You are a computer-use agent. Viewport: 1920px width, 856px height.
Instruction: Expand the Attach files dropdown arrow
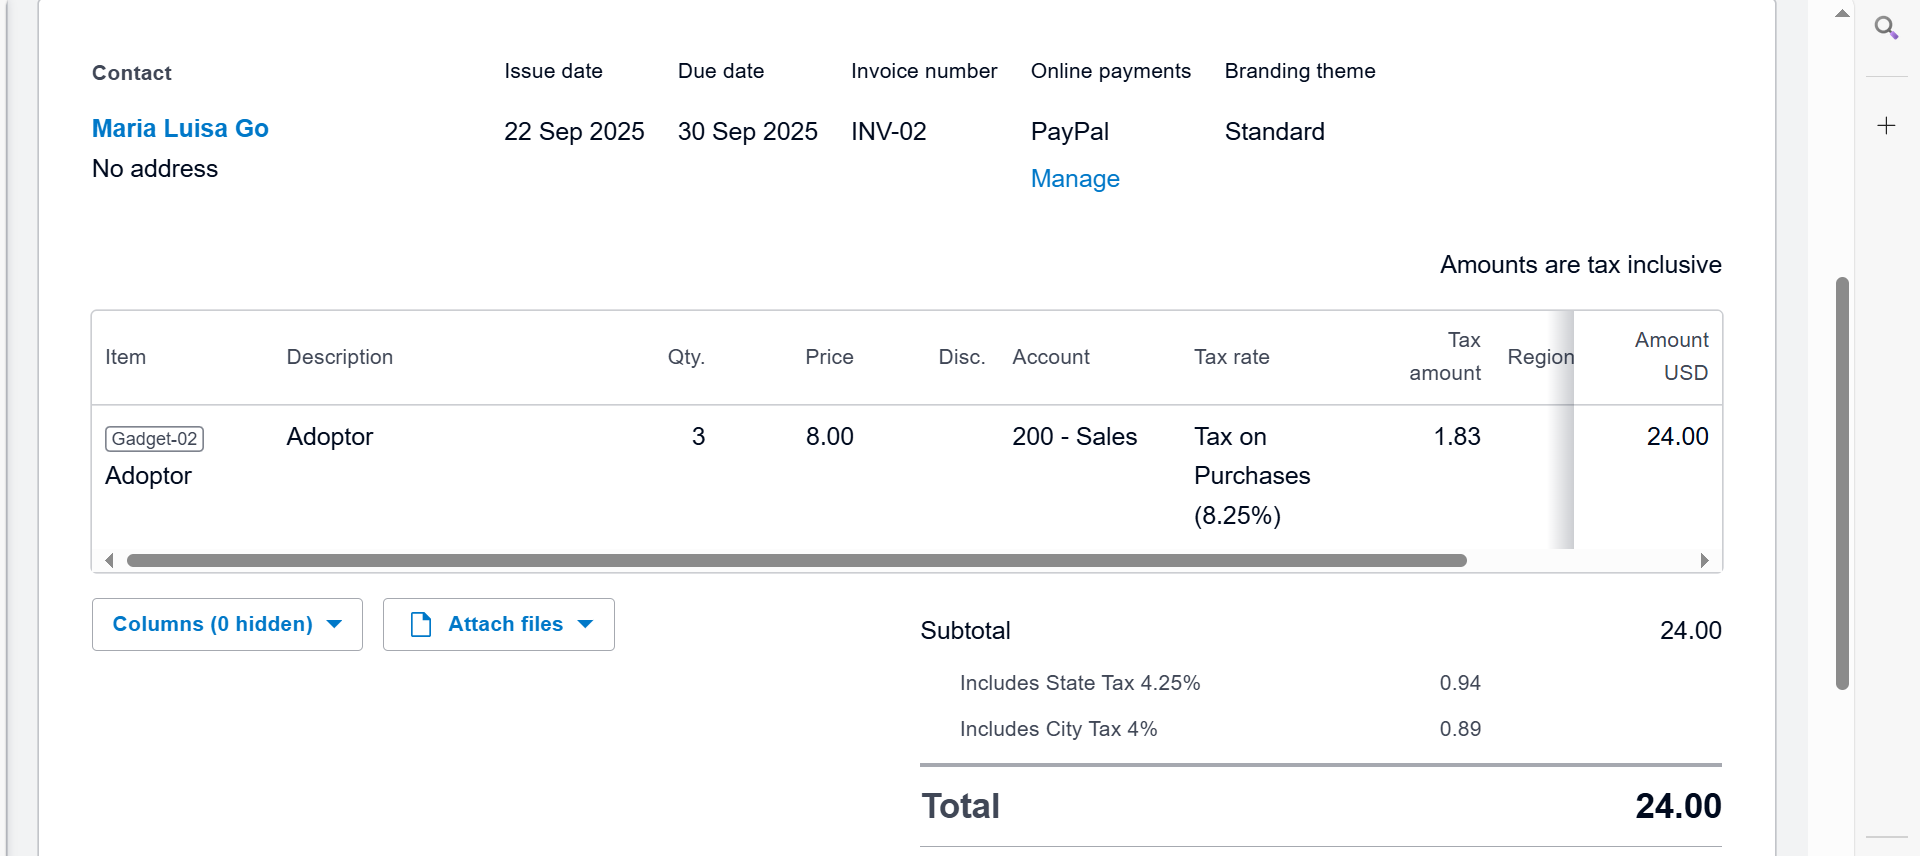(x=586, y=625)
